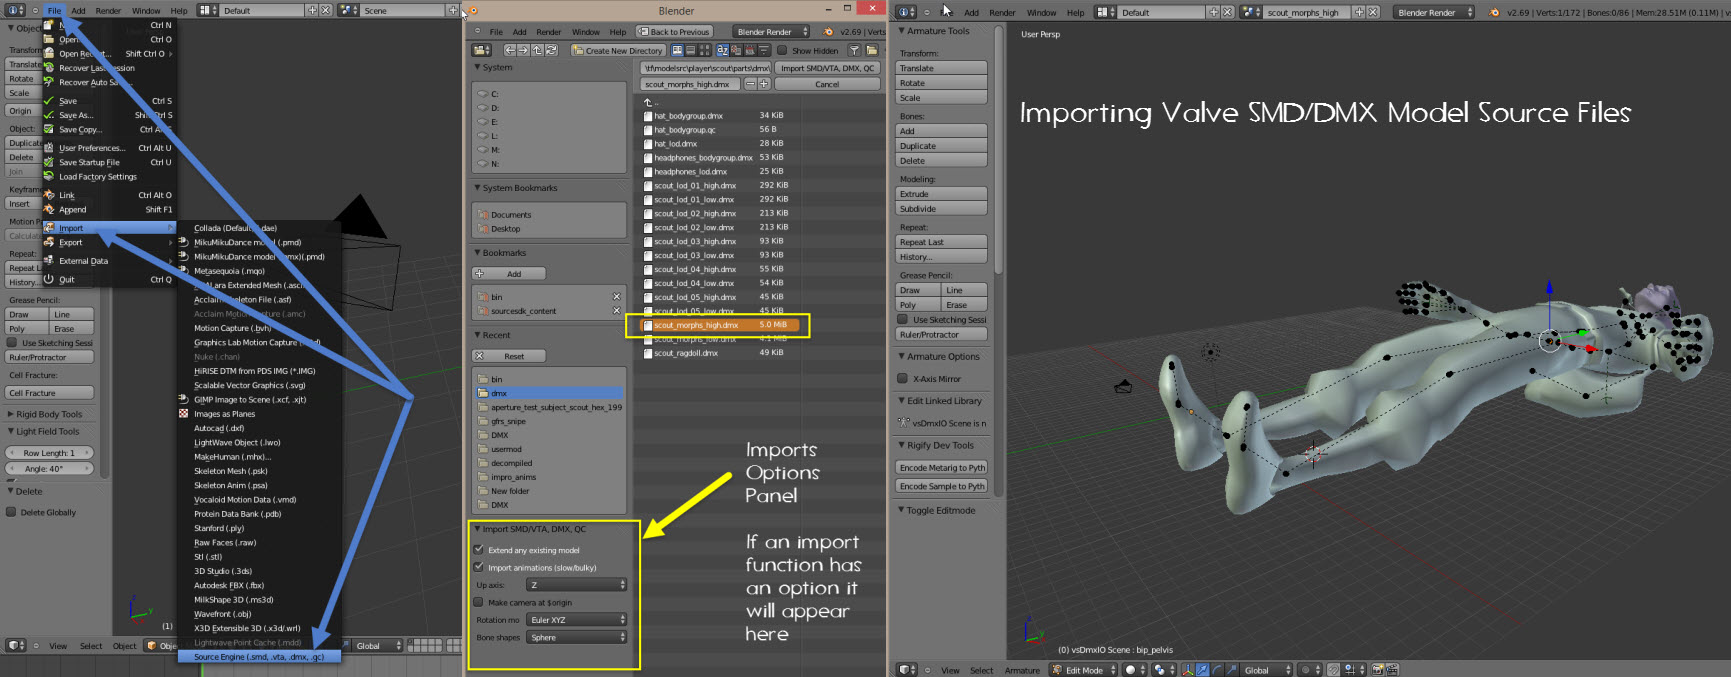Enable X-Axis Mirror checkbox

click(x=903, y=379)
